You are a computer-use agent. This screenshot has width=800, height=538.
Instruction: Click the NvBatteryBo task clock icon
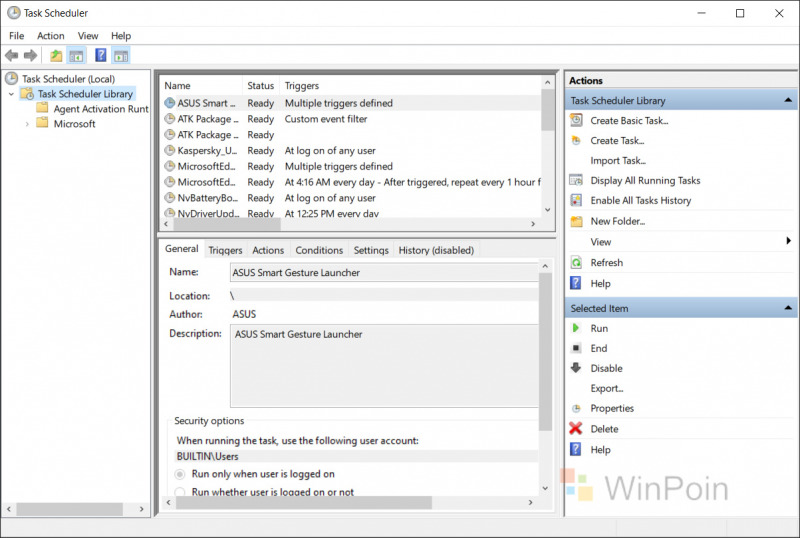(169, 198)
